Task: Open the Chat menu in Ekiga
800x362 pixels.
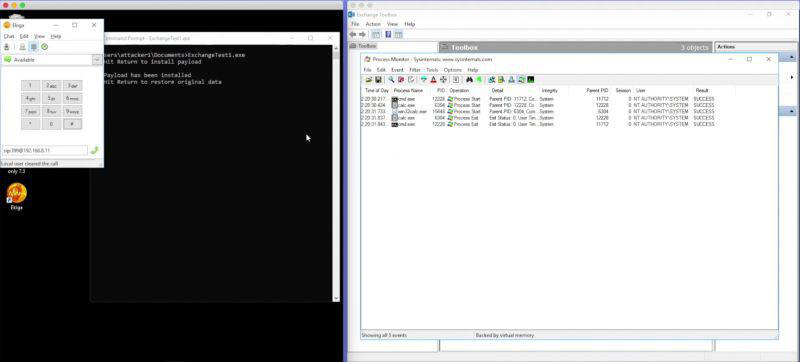Action: [9, 36]
